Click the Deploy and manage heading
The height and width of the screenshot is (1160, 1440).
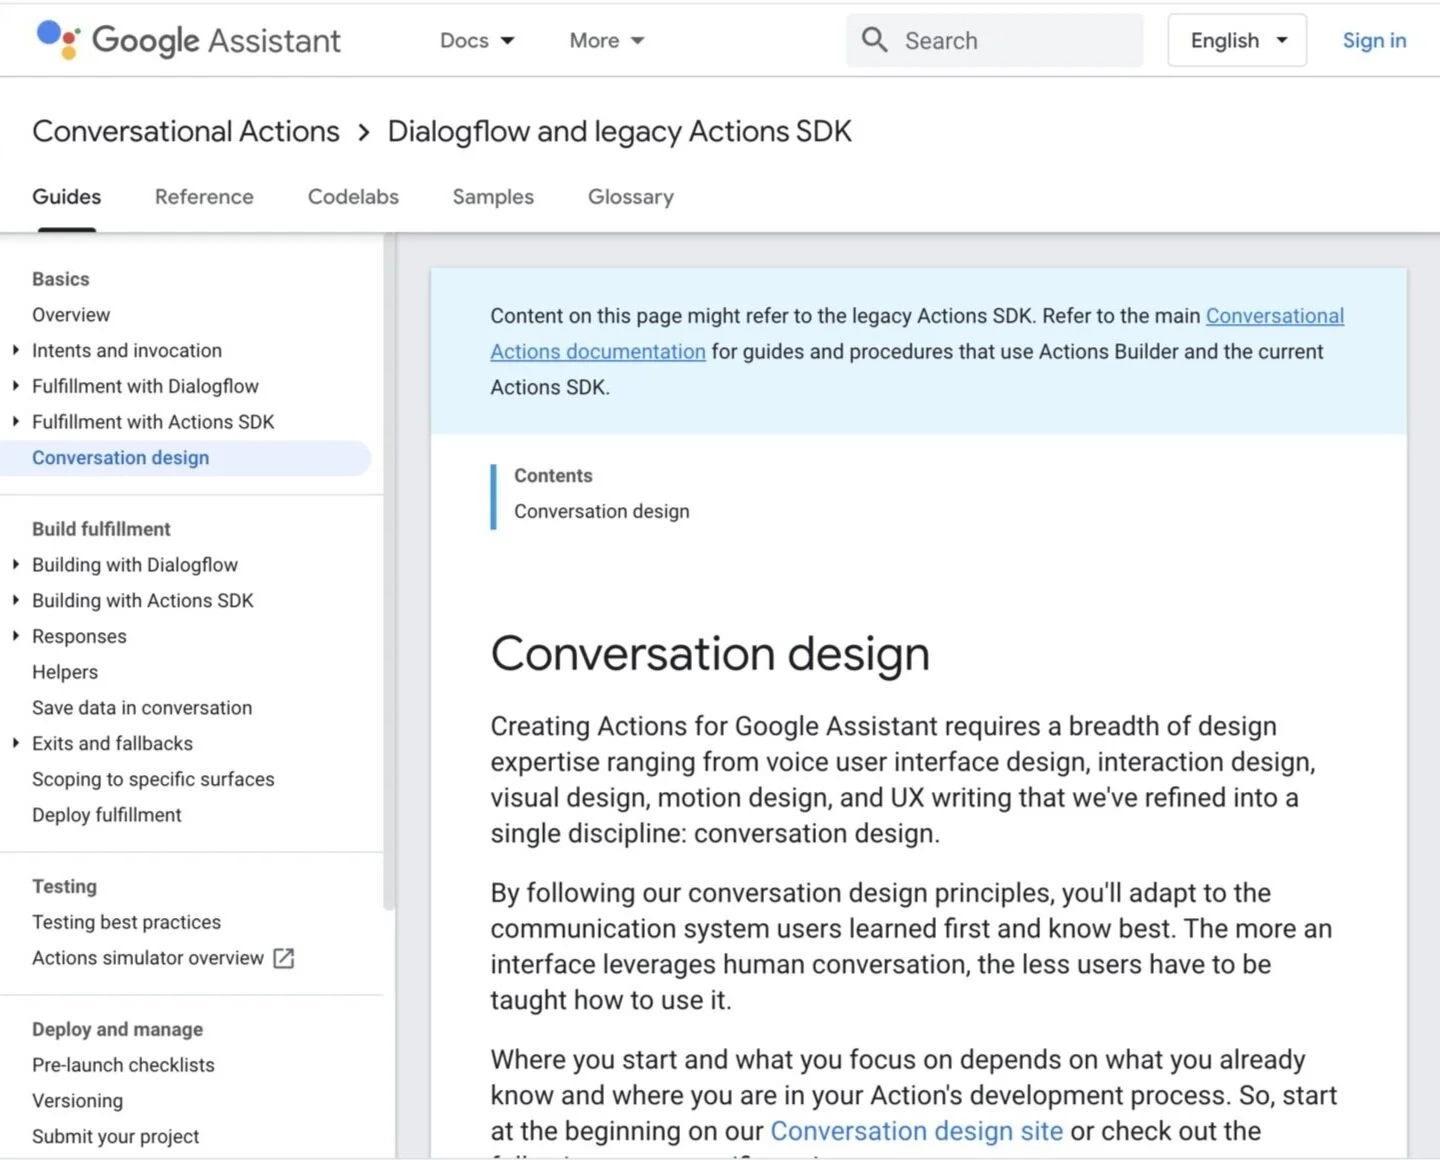click(x=117, y=1029)
